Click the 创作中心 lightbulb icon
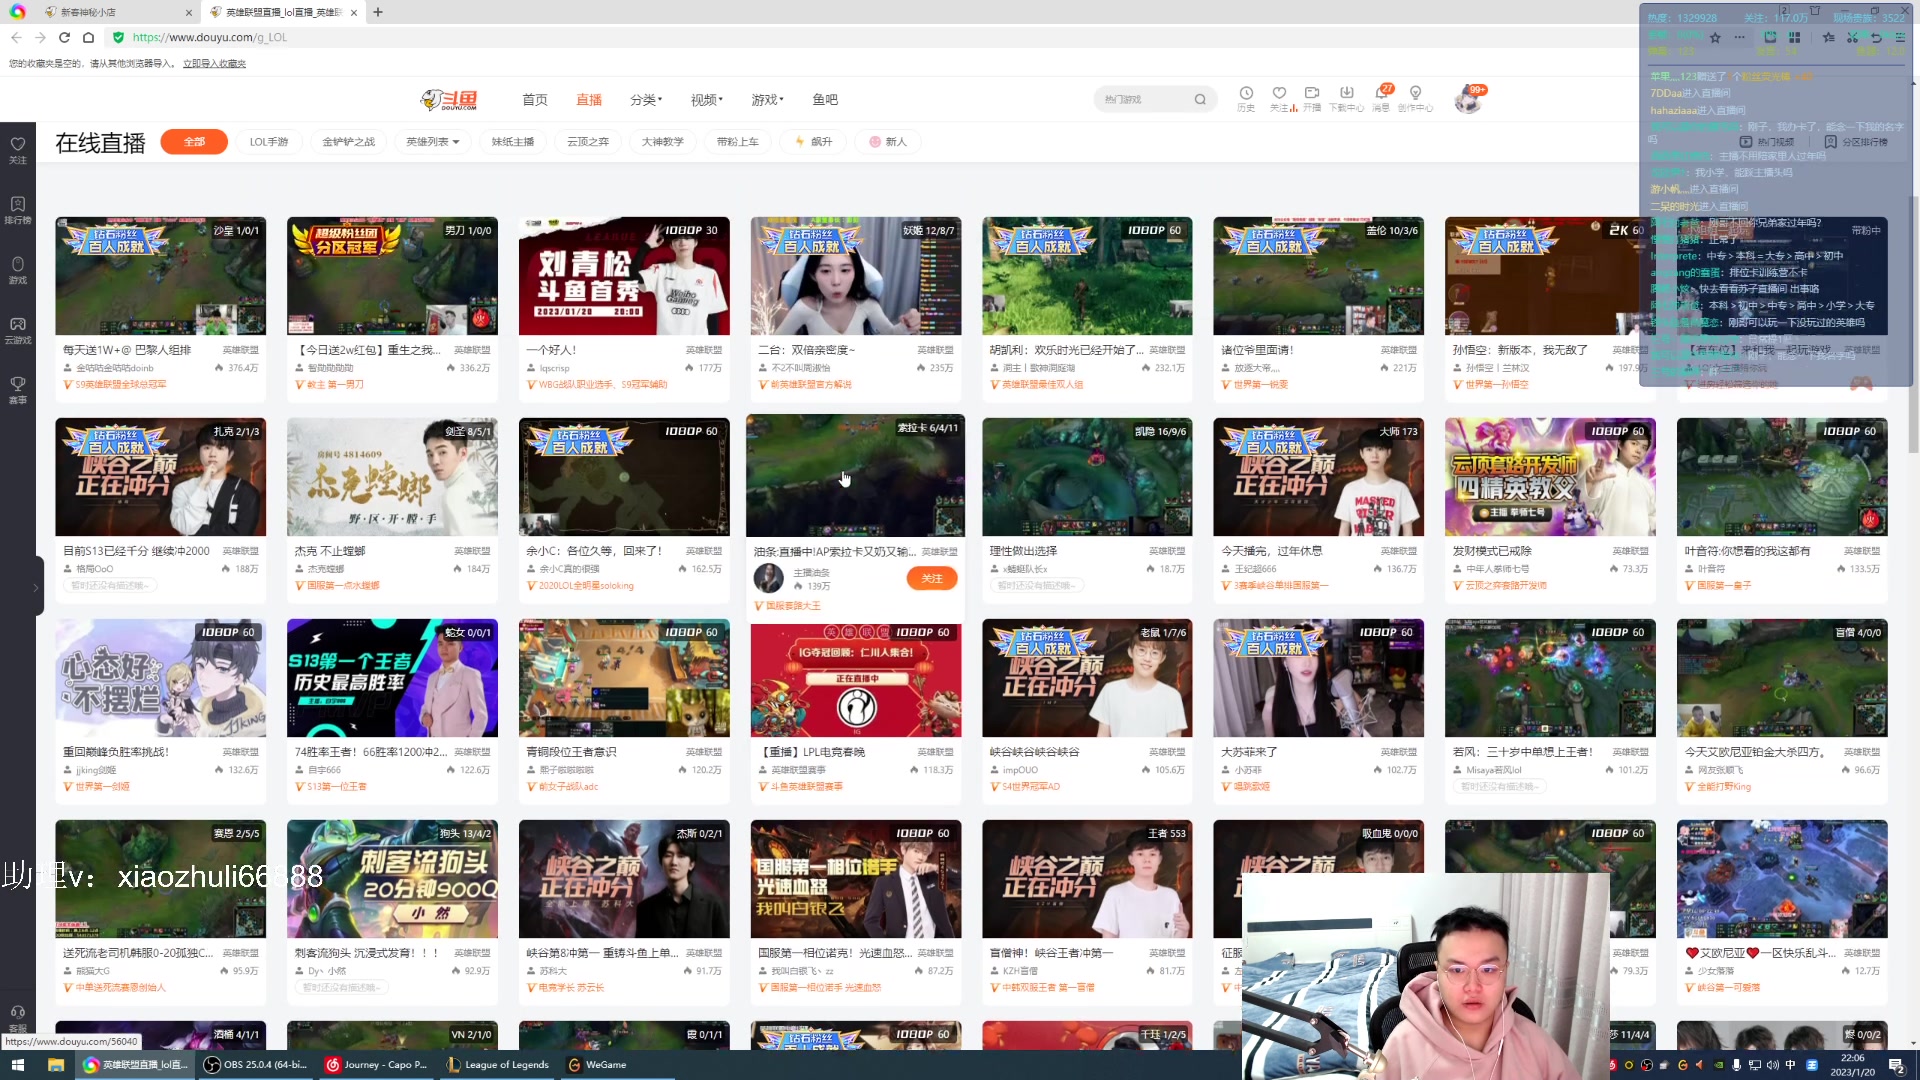 1415,93
